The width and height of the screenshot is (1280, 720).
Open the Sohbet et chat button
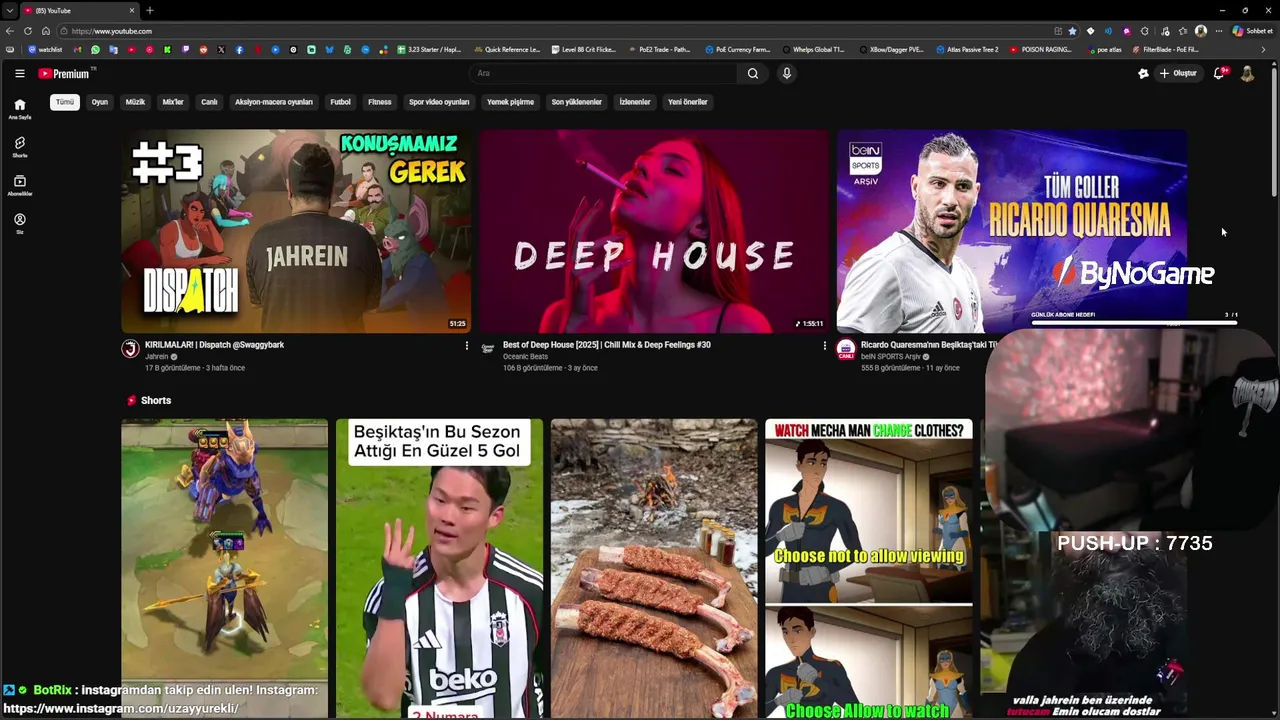pos(1252,31)
